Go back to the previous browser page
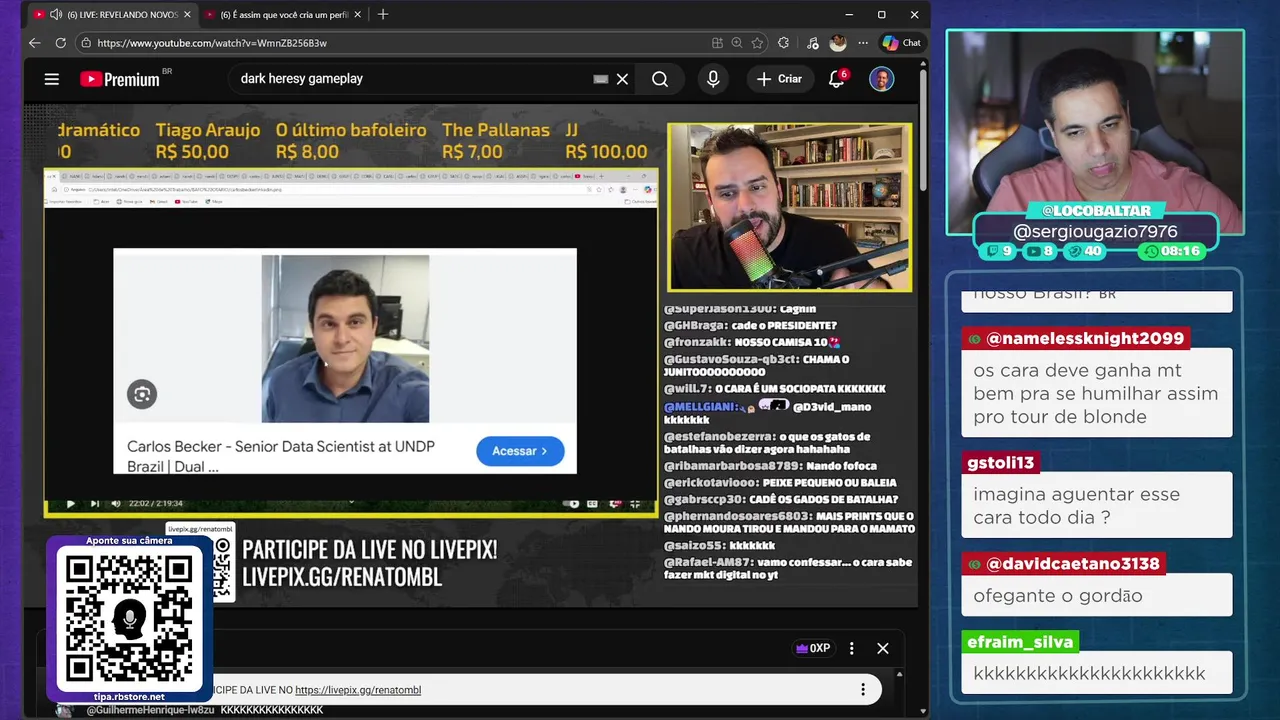 click(35, 43)
